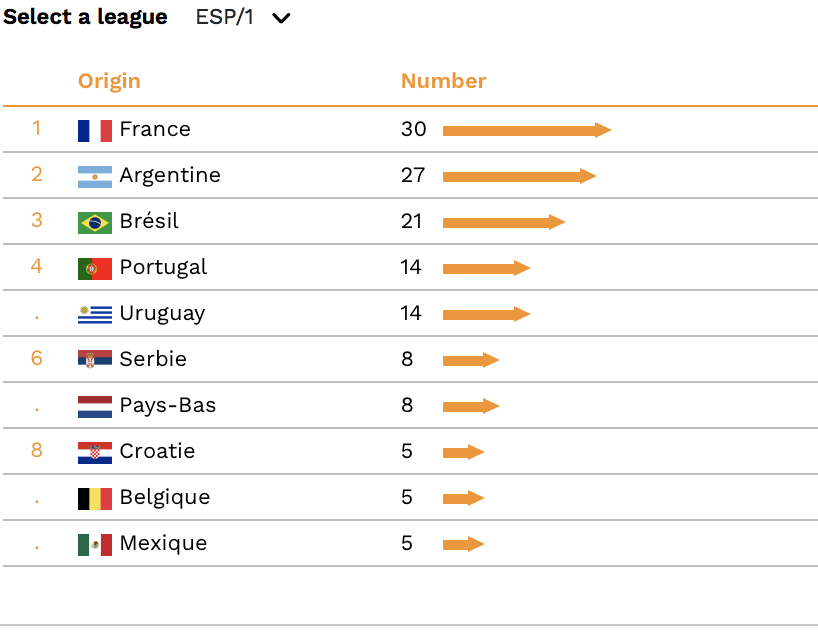Viewport: 818px width, 638px height.
Task: Sort by the Origin column header
Action: coord(109,81)
